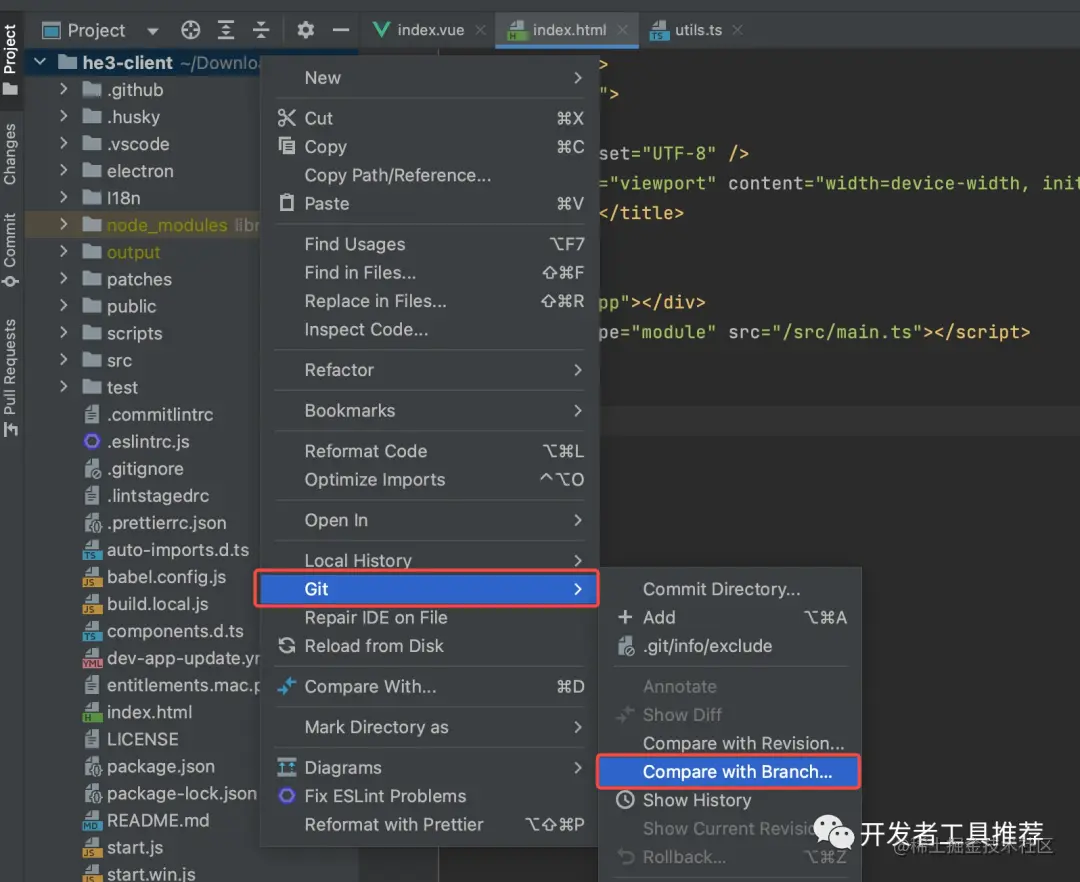Open Project panel settings gear
This screenshot has width=1080, height=882.
[305, 30]
